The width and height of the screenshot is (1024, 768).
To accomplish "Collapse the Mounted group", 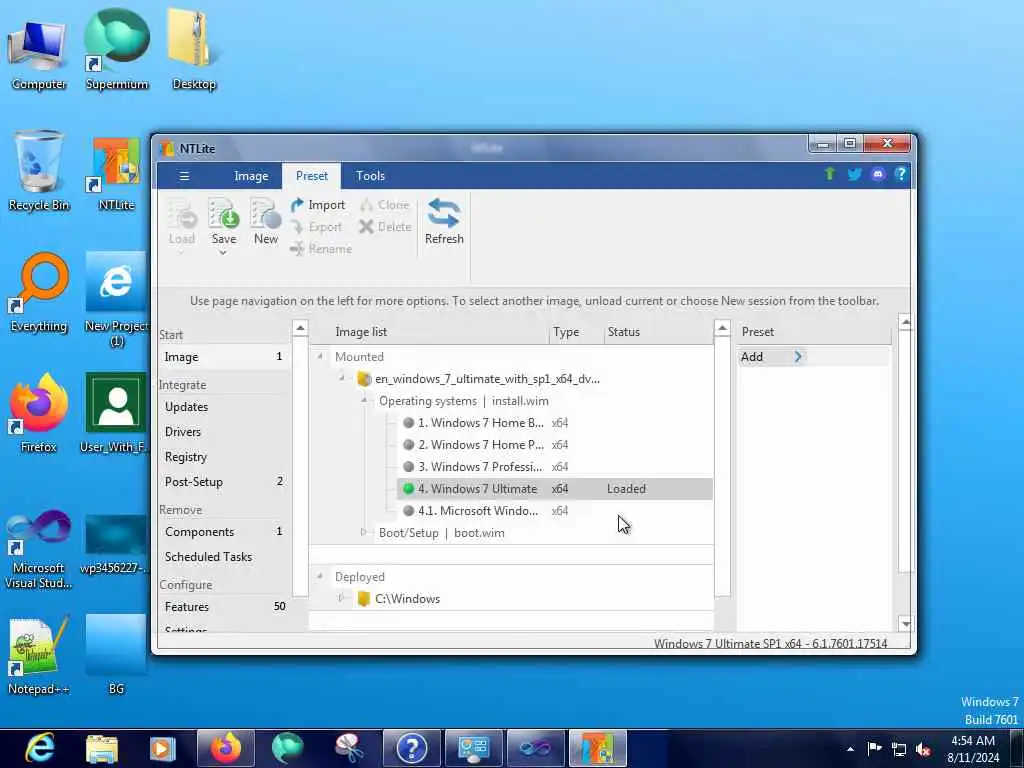I will [320, 357].
